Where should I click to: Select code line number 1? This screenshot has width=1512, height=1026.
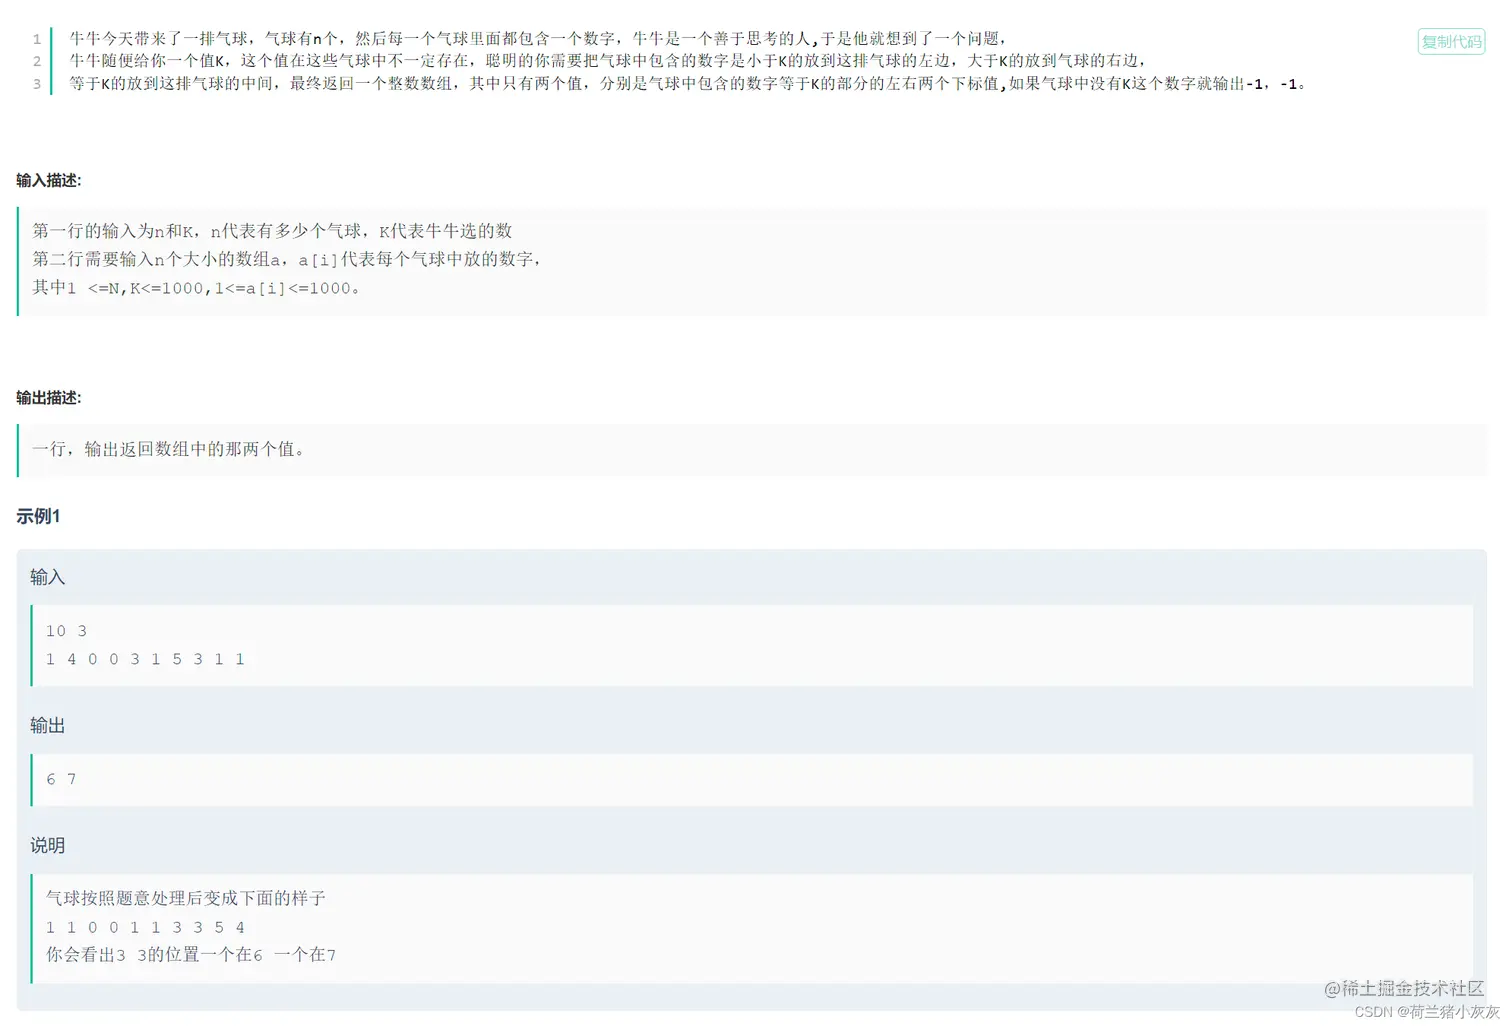37,39
